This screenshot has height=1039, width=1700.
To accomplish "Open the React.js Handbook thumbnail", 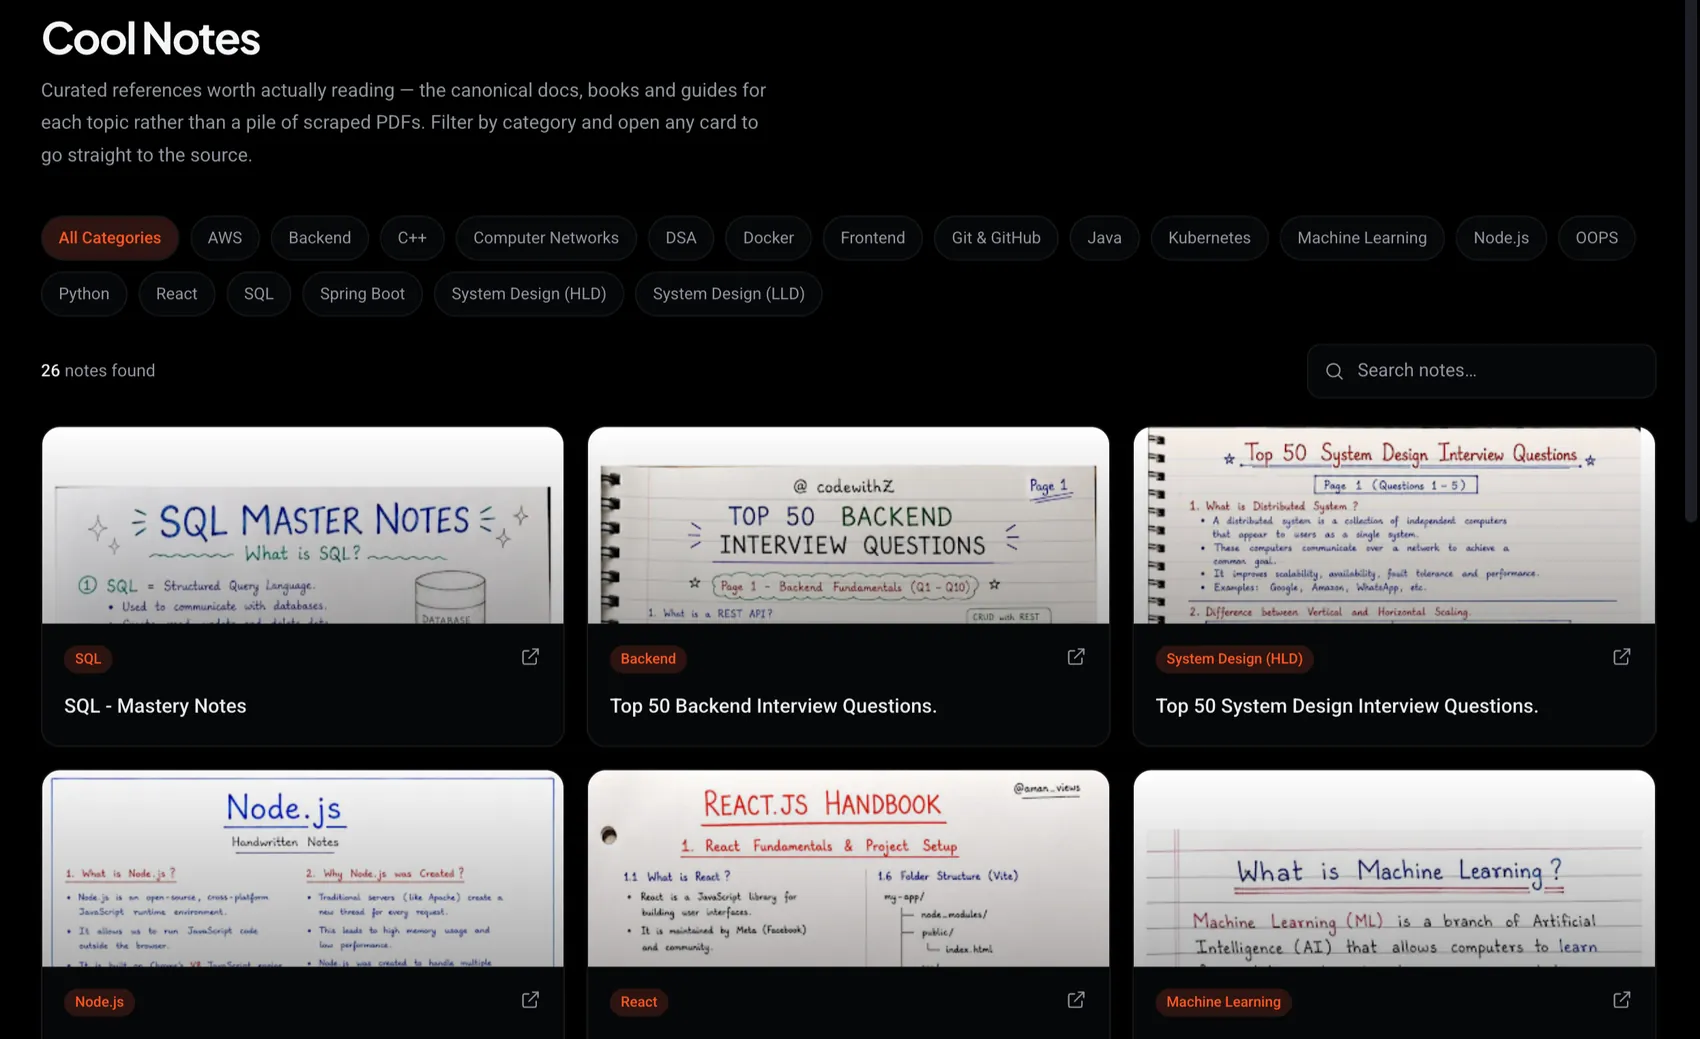I will (x=849, y=869).
